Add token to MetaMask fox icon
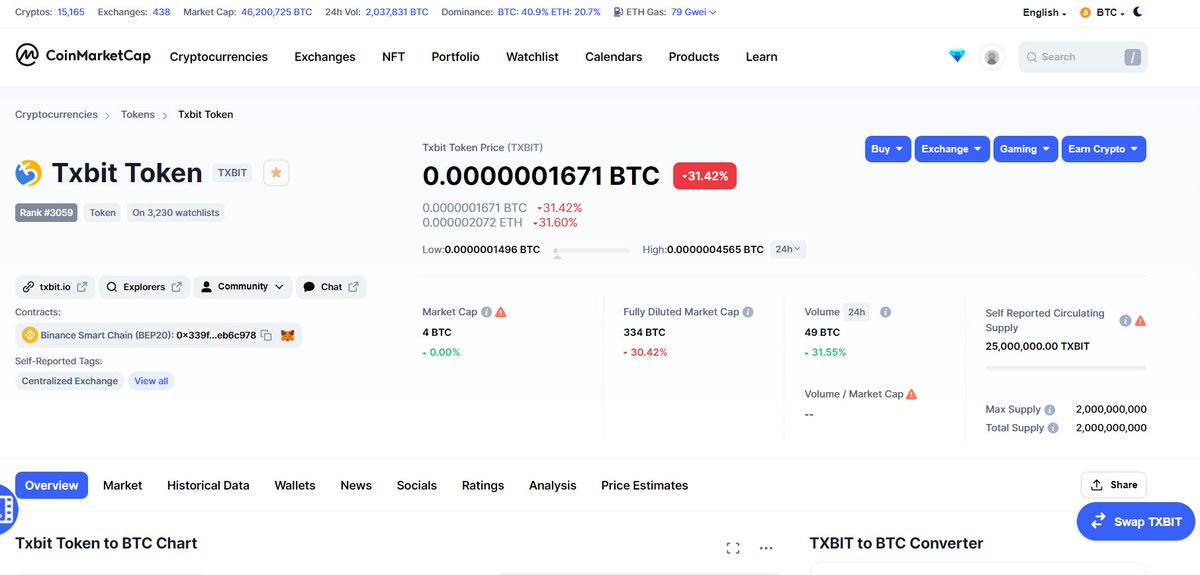 tap(288, 336)
